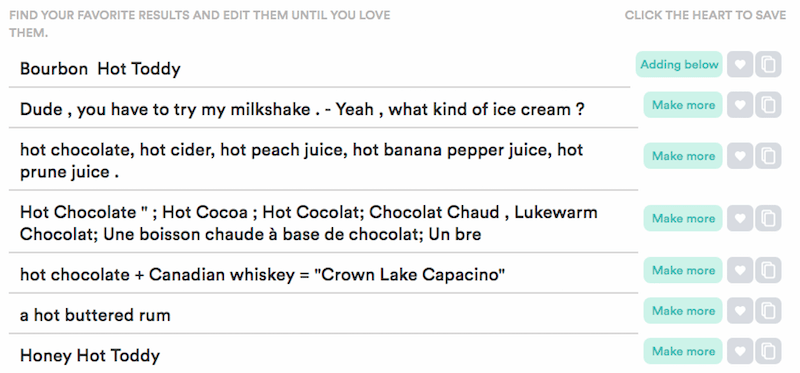Heart the hot buttered rum result
Viewport: 800px width, 373px height.
[x=740, y=311]
